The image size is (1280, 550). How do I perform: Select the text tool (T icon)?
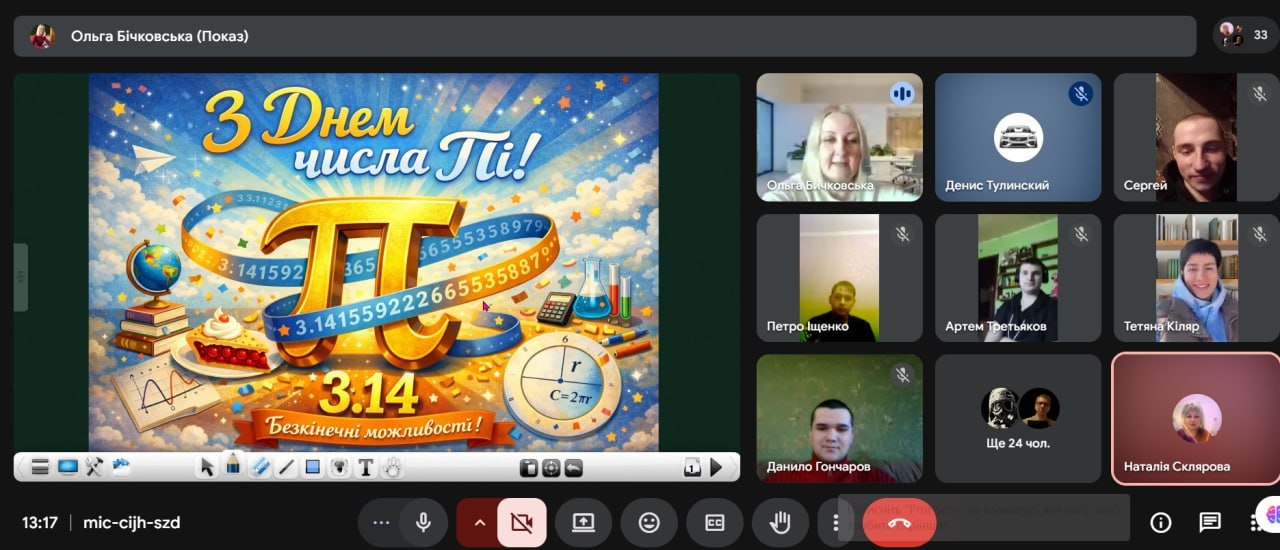(x=366, y=467)
